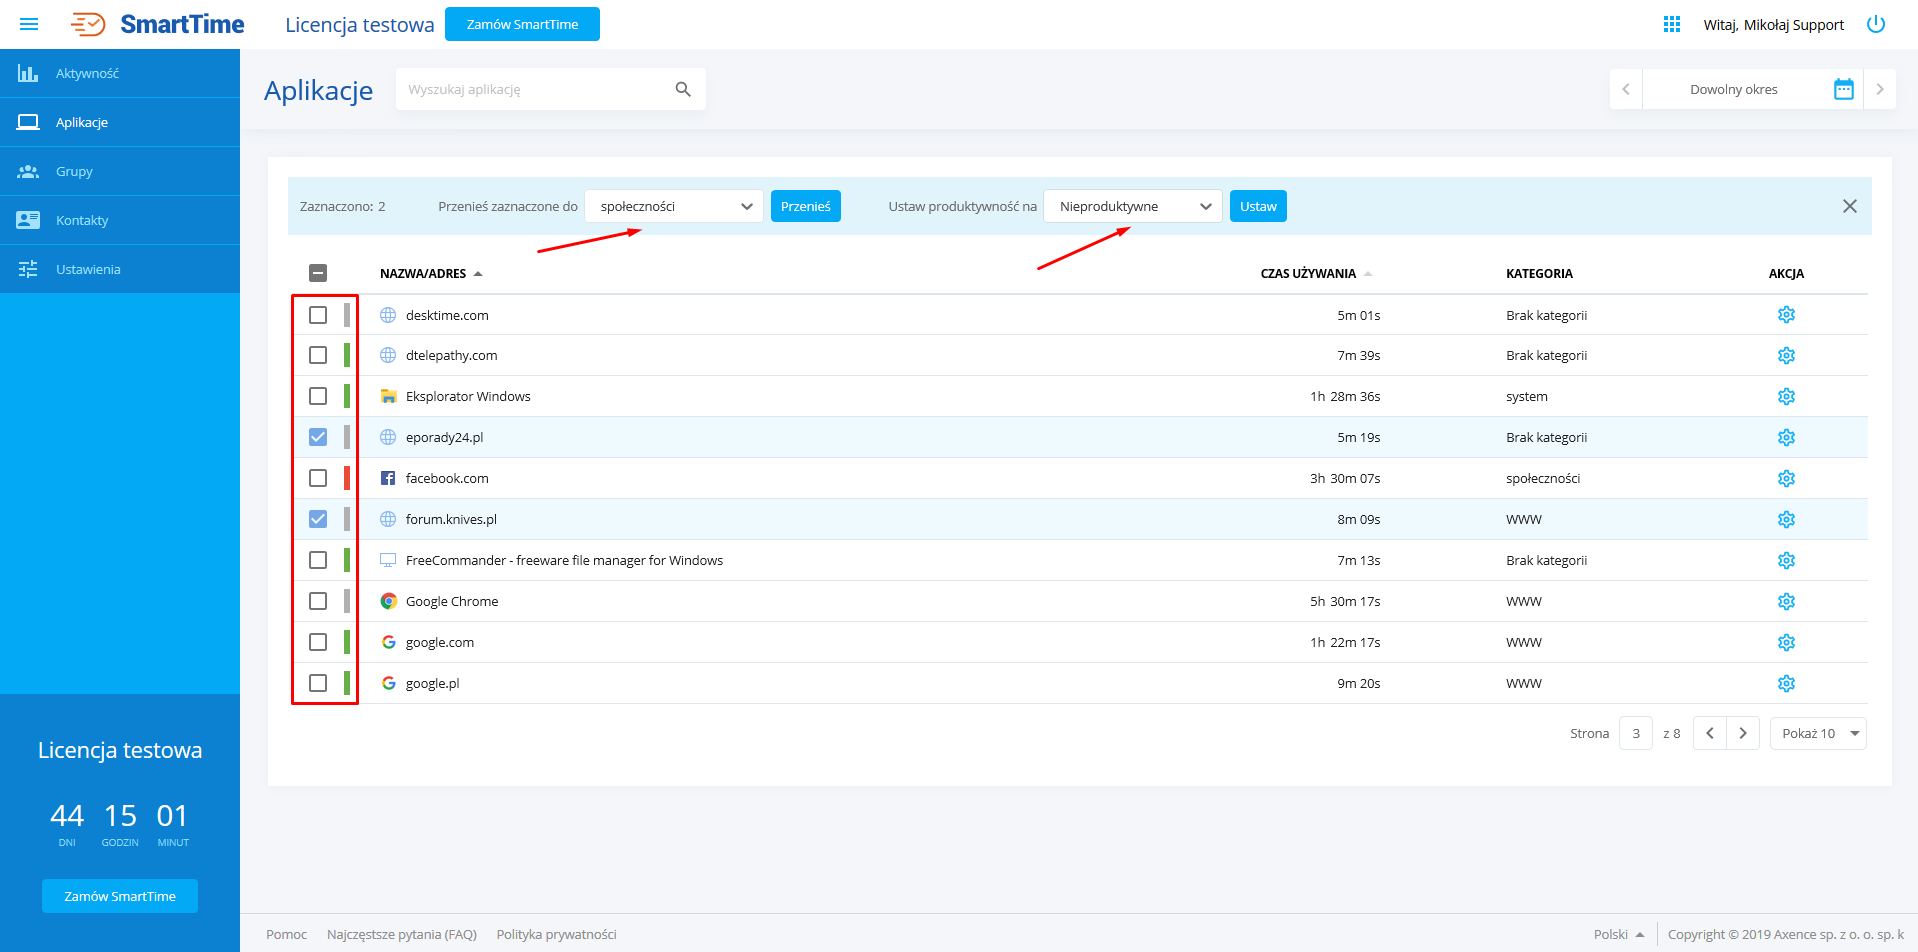The width and height of the screenshot is (1918, 952).
Task: Open the calendar date picker
Action: 1844,89
